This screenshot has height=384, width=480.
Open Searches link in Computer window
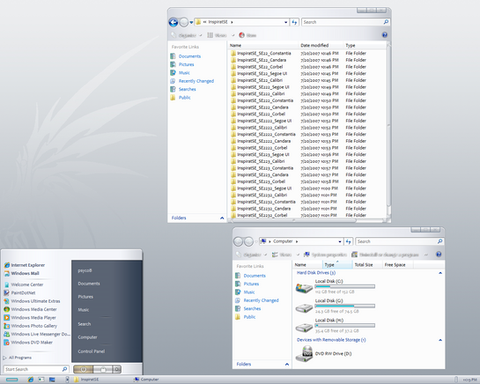pyautogui.click(x=252, y=309)
